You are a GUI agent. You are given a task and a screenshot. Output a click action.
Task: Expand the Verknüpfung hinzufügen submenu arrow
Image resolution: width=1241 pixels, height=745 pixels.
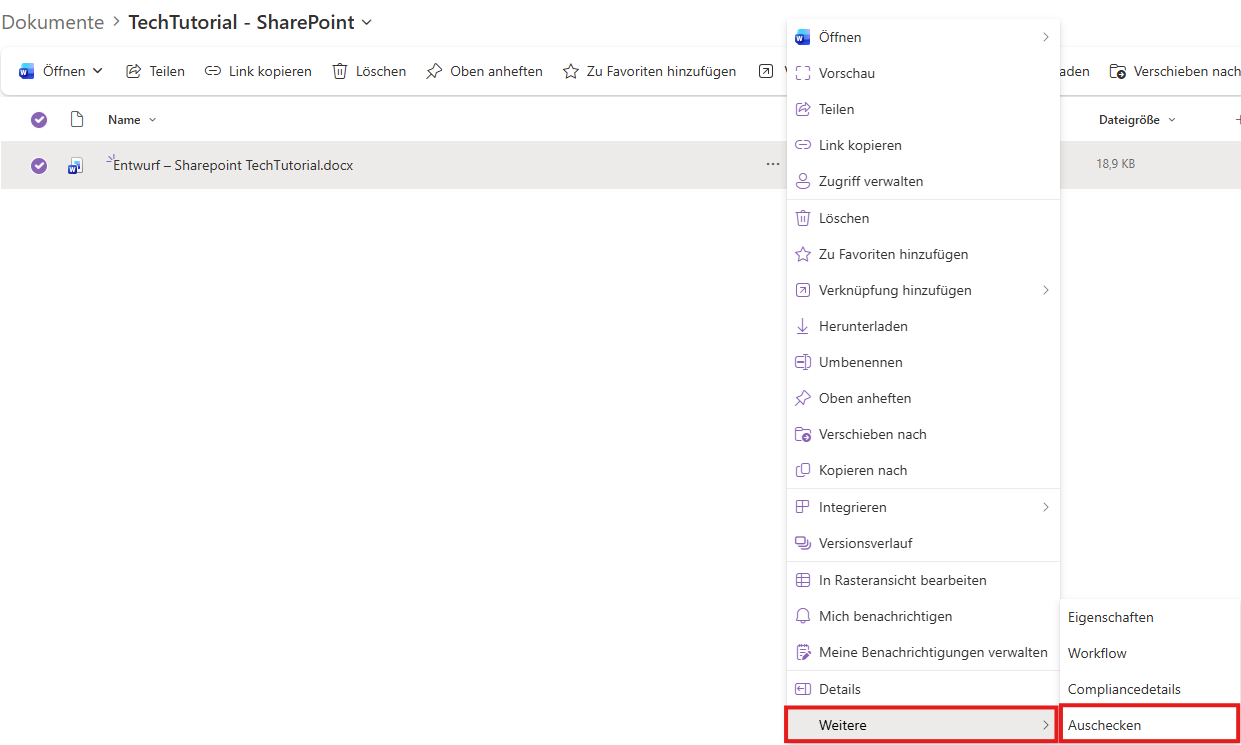(1046, 290)
